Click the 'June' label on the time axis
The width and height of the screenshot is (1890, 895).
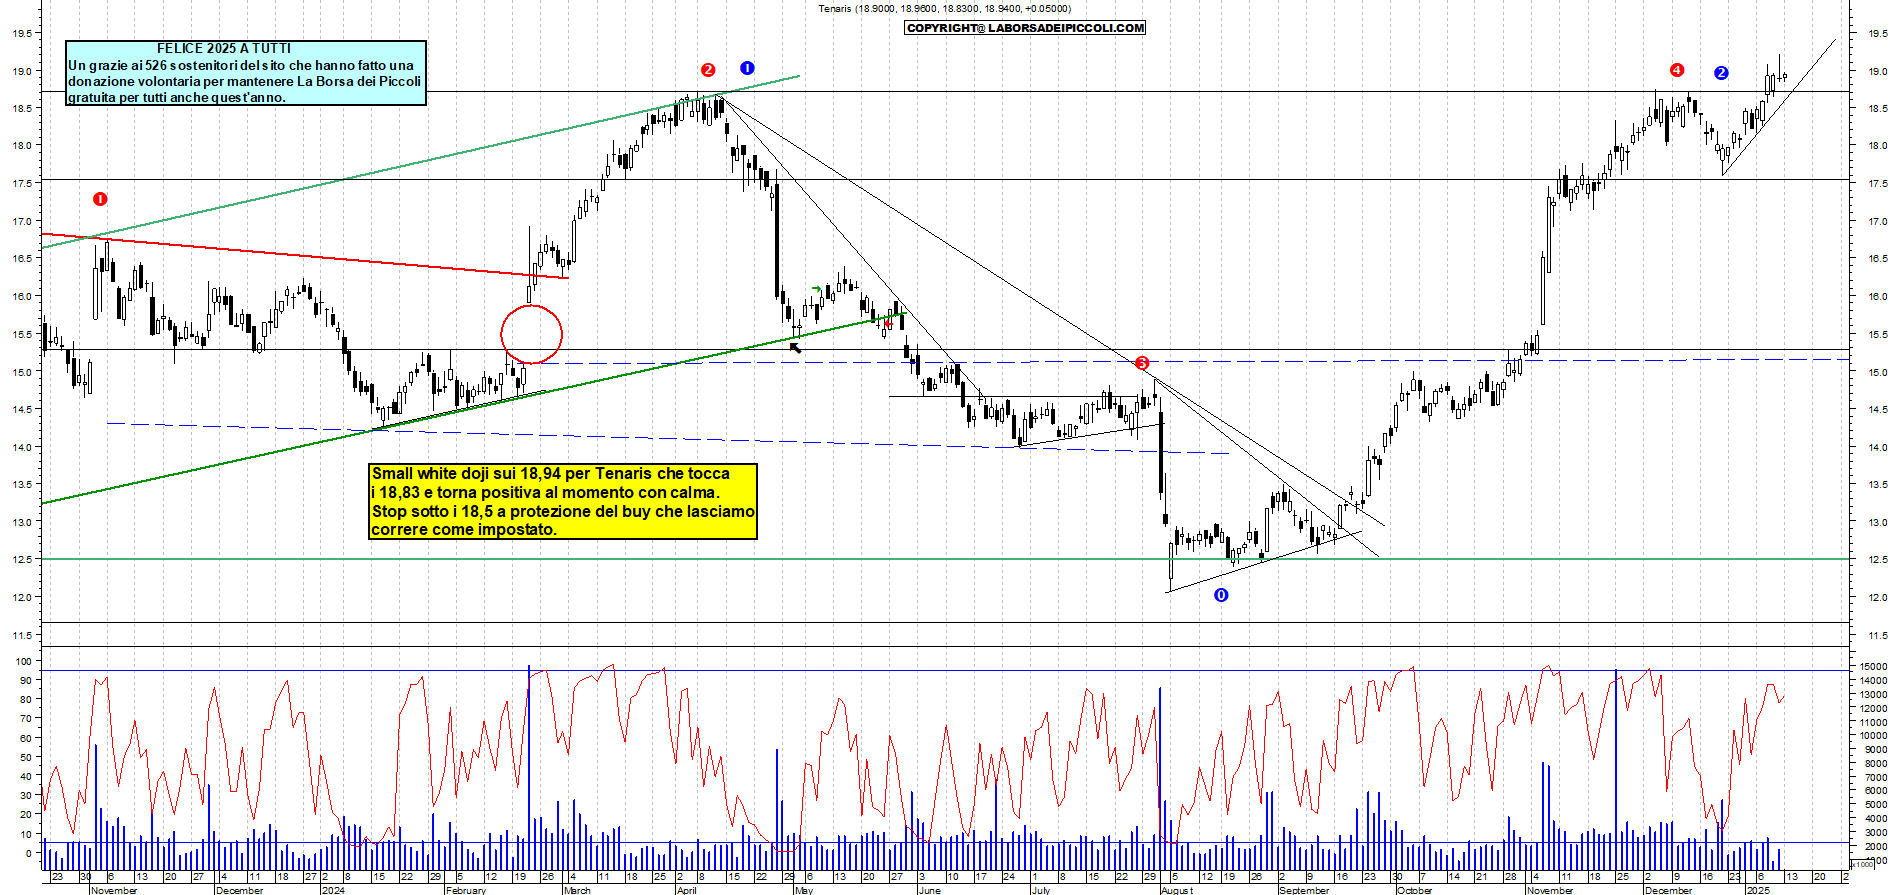[929, 890]
